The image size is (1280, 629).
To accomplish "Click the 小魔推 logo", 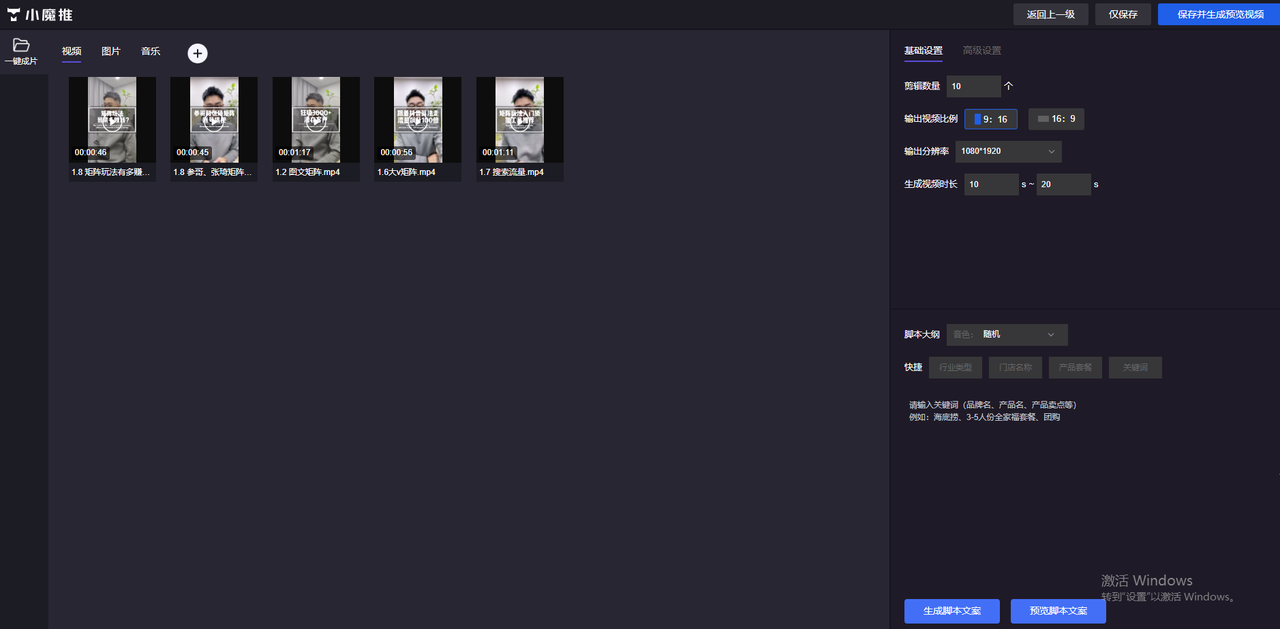I will point(40,15).
